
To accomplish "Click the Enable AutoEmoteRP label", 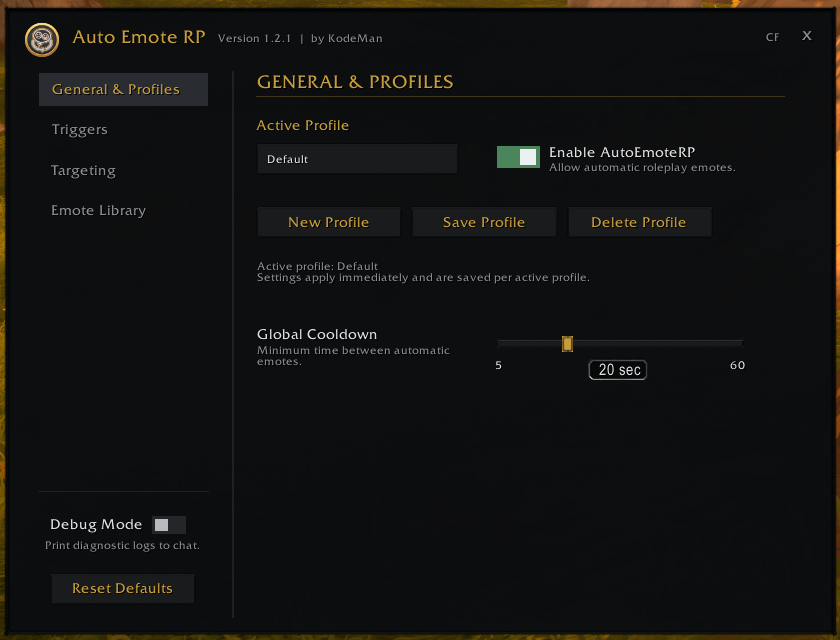I will (621, 152).
